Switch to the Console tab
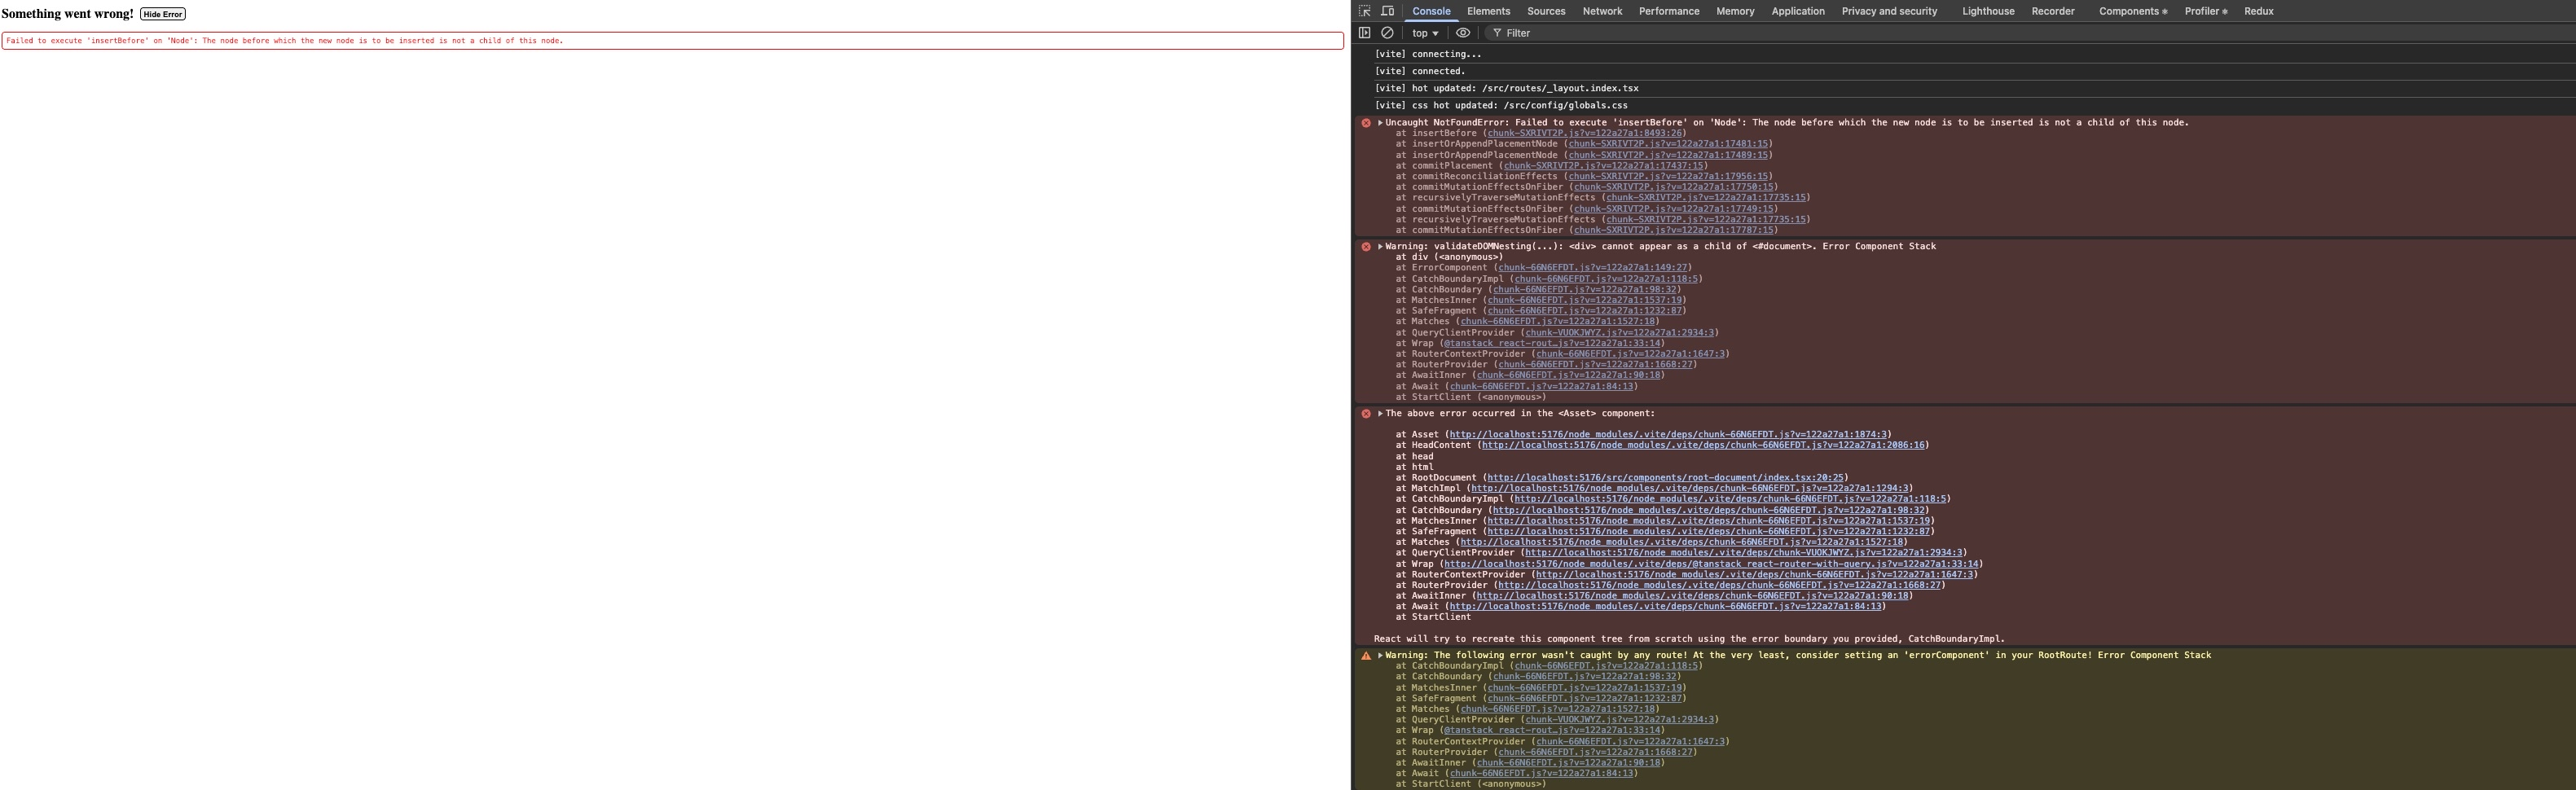This screenshot has width=2576, height=790. coord(1431,11)
